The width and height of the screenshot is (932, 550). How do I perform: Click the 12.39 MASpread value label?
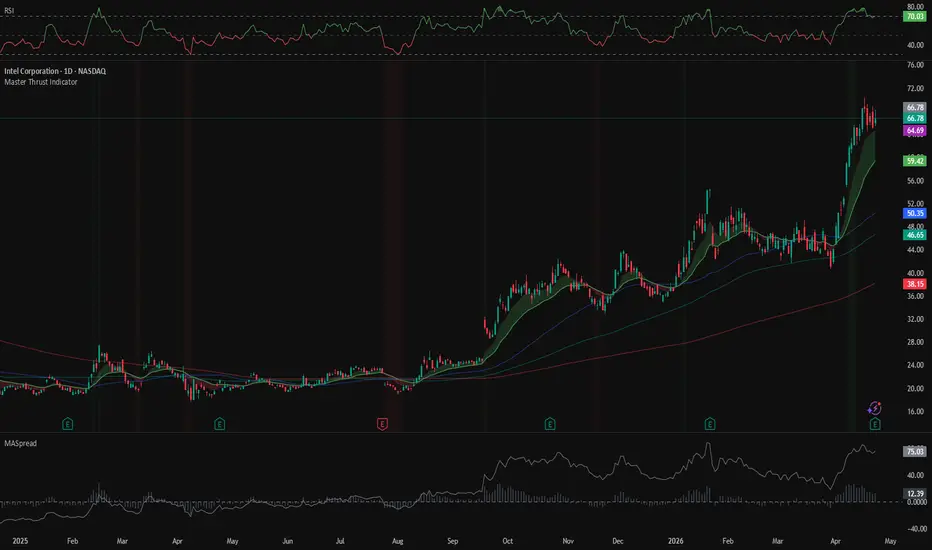(x=915, y=494)
